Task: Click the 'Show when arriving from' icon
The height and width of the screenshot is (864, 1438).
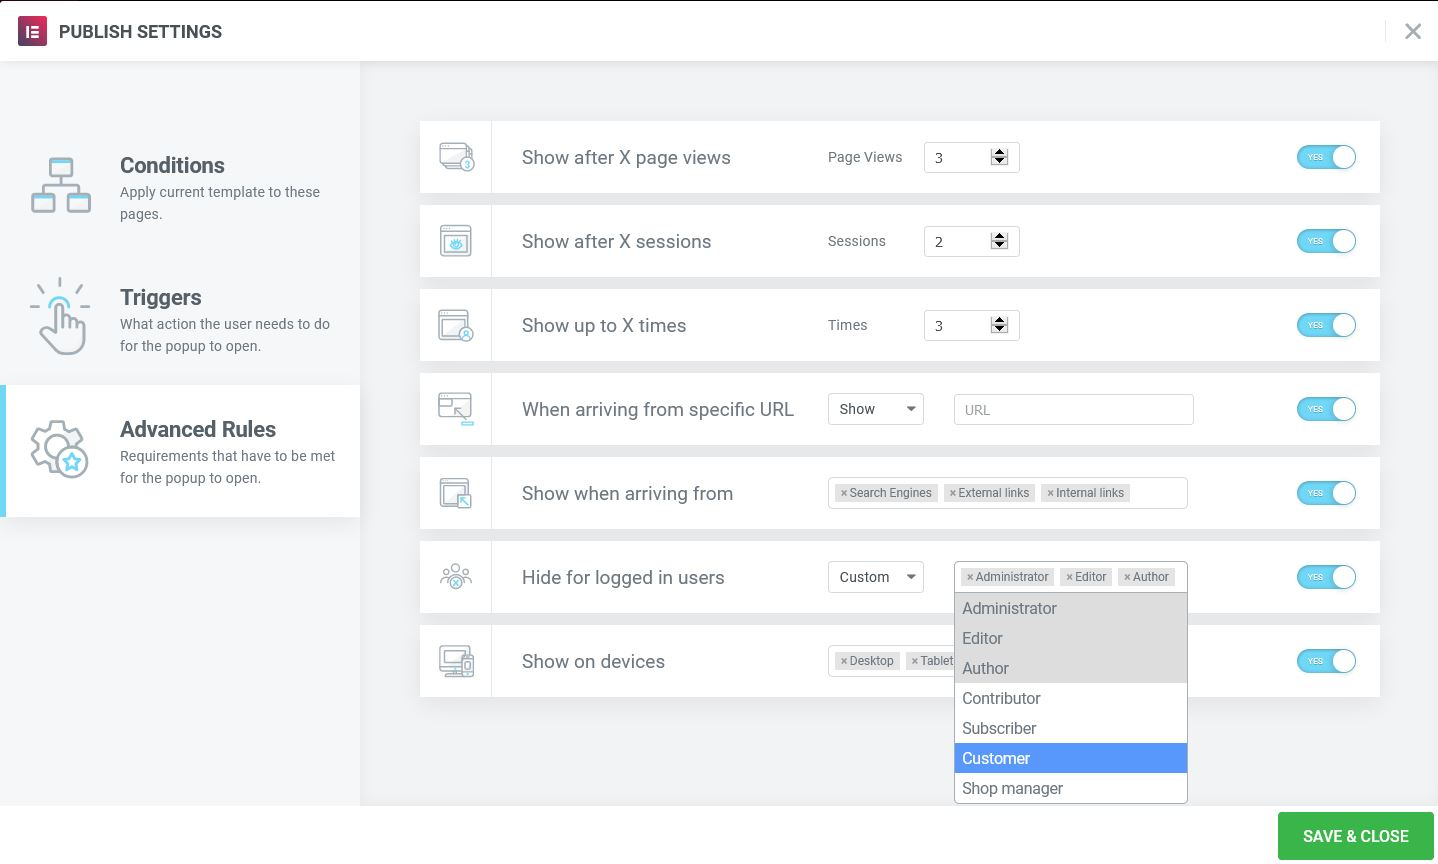Action: tap(456, 493)
